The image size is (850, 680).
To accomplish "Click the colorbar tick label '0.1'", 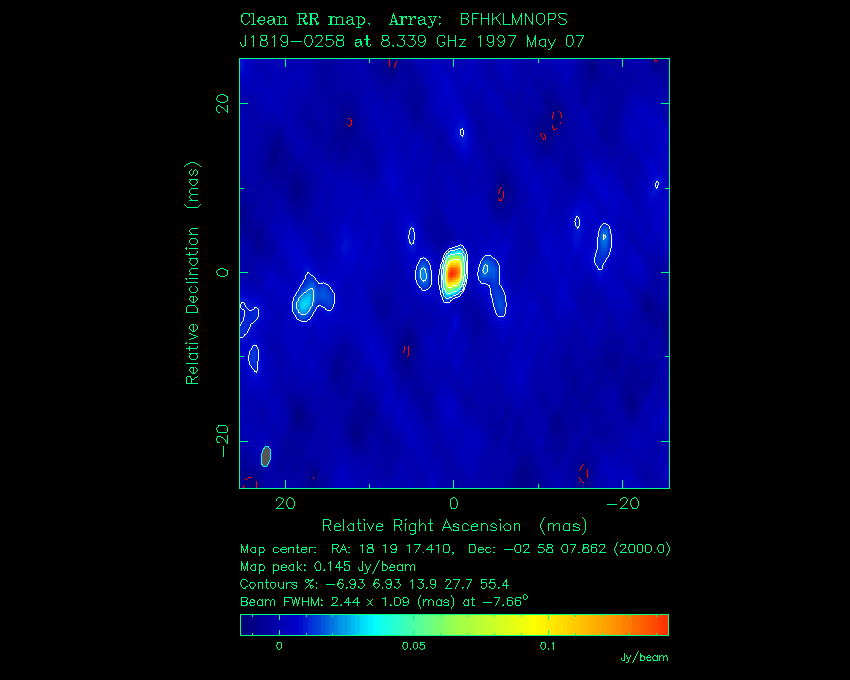I will pyautogui.click(x=548, y=646).
